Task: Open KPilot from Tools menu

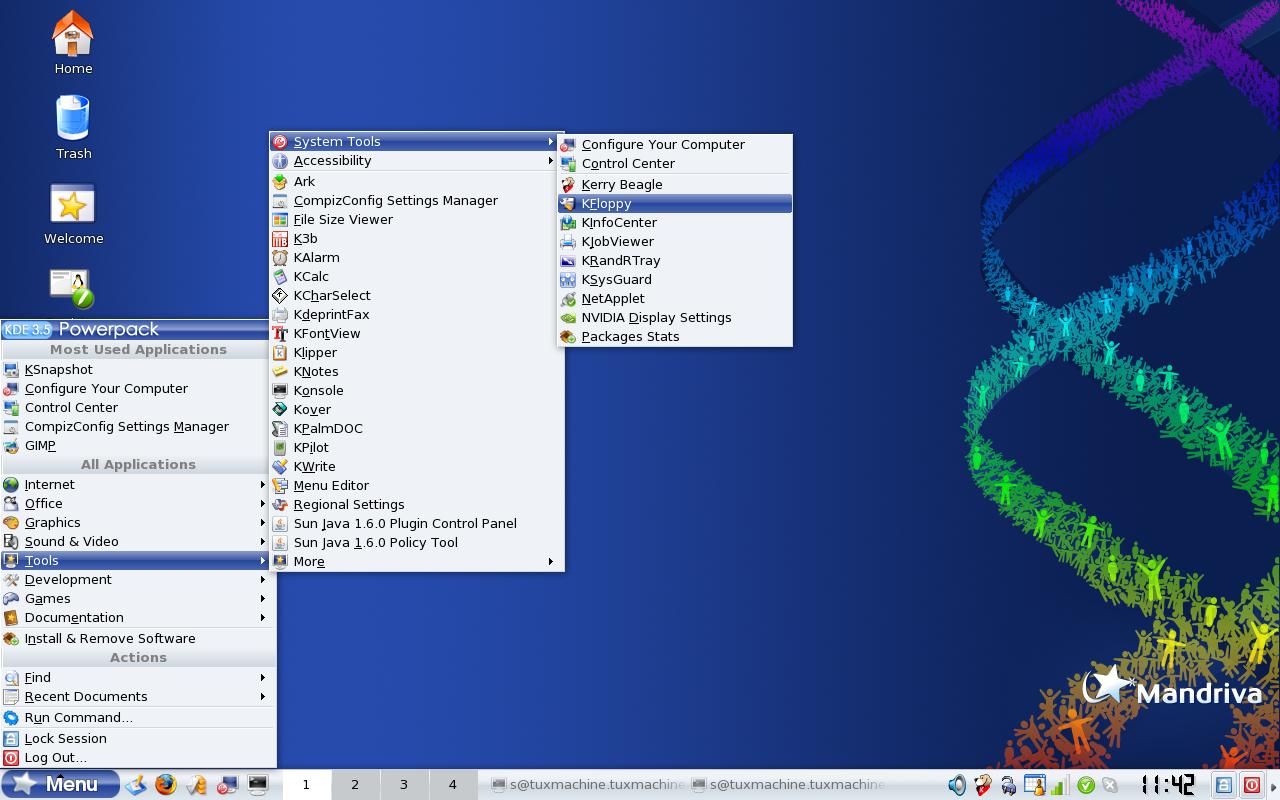Action: (x=417, y=448)
